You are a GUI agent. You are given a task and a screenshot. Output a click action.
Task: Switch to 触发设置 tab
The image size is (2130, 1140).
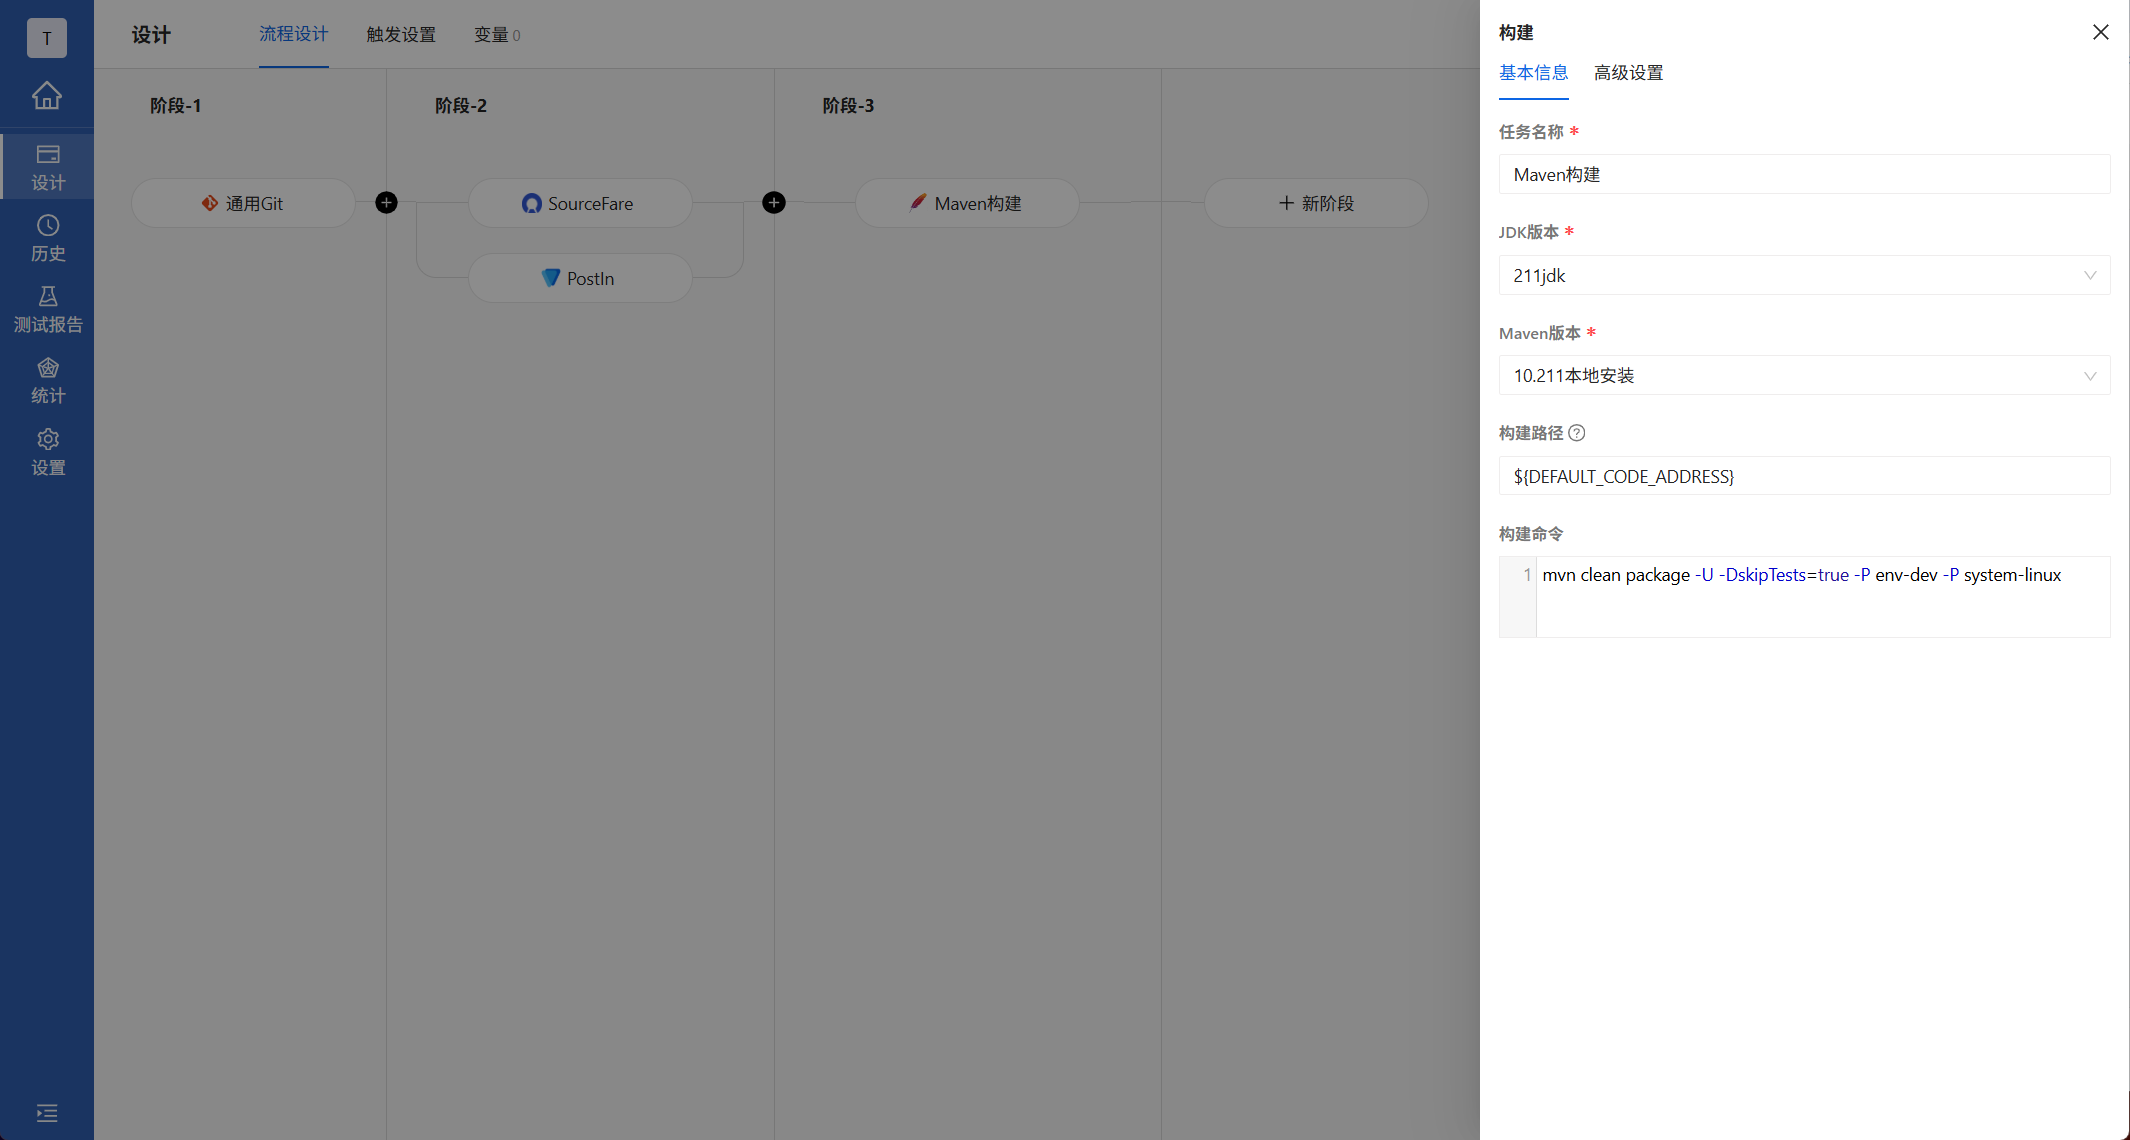(x=401, y=35)
